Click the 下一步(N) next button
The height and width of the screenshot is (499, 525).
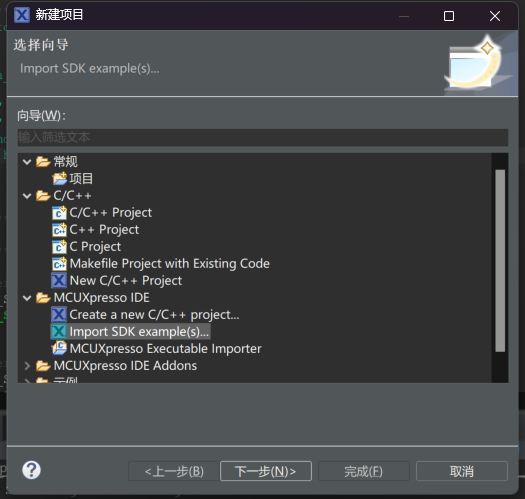pyautogui.click(x=266, y=471)
